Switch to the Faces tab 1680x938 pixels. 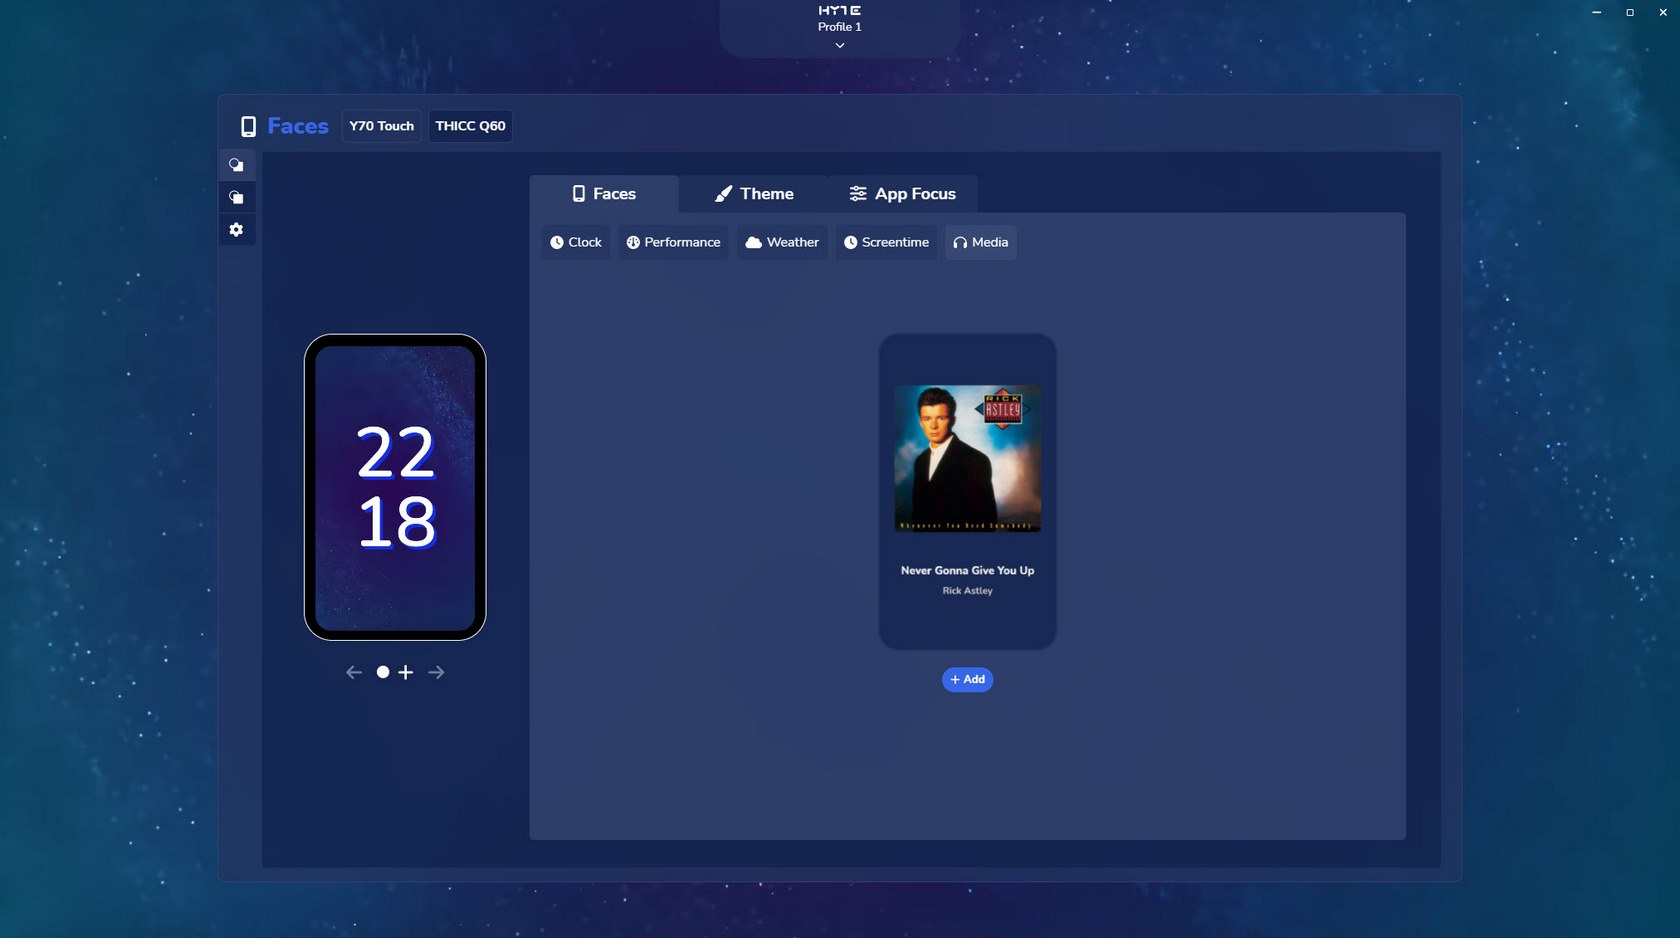click(604, 194)
